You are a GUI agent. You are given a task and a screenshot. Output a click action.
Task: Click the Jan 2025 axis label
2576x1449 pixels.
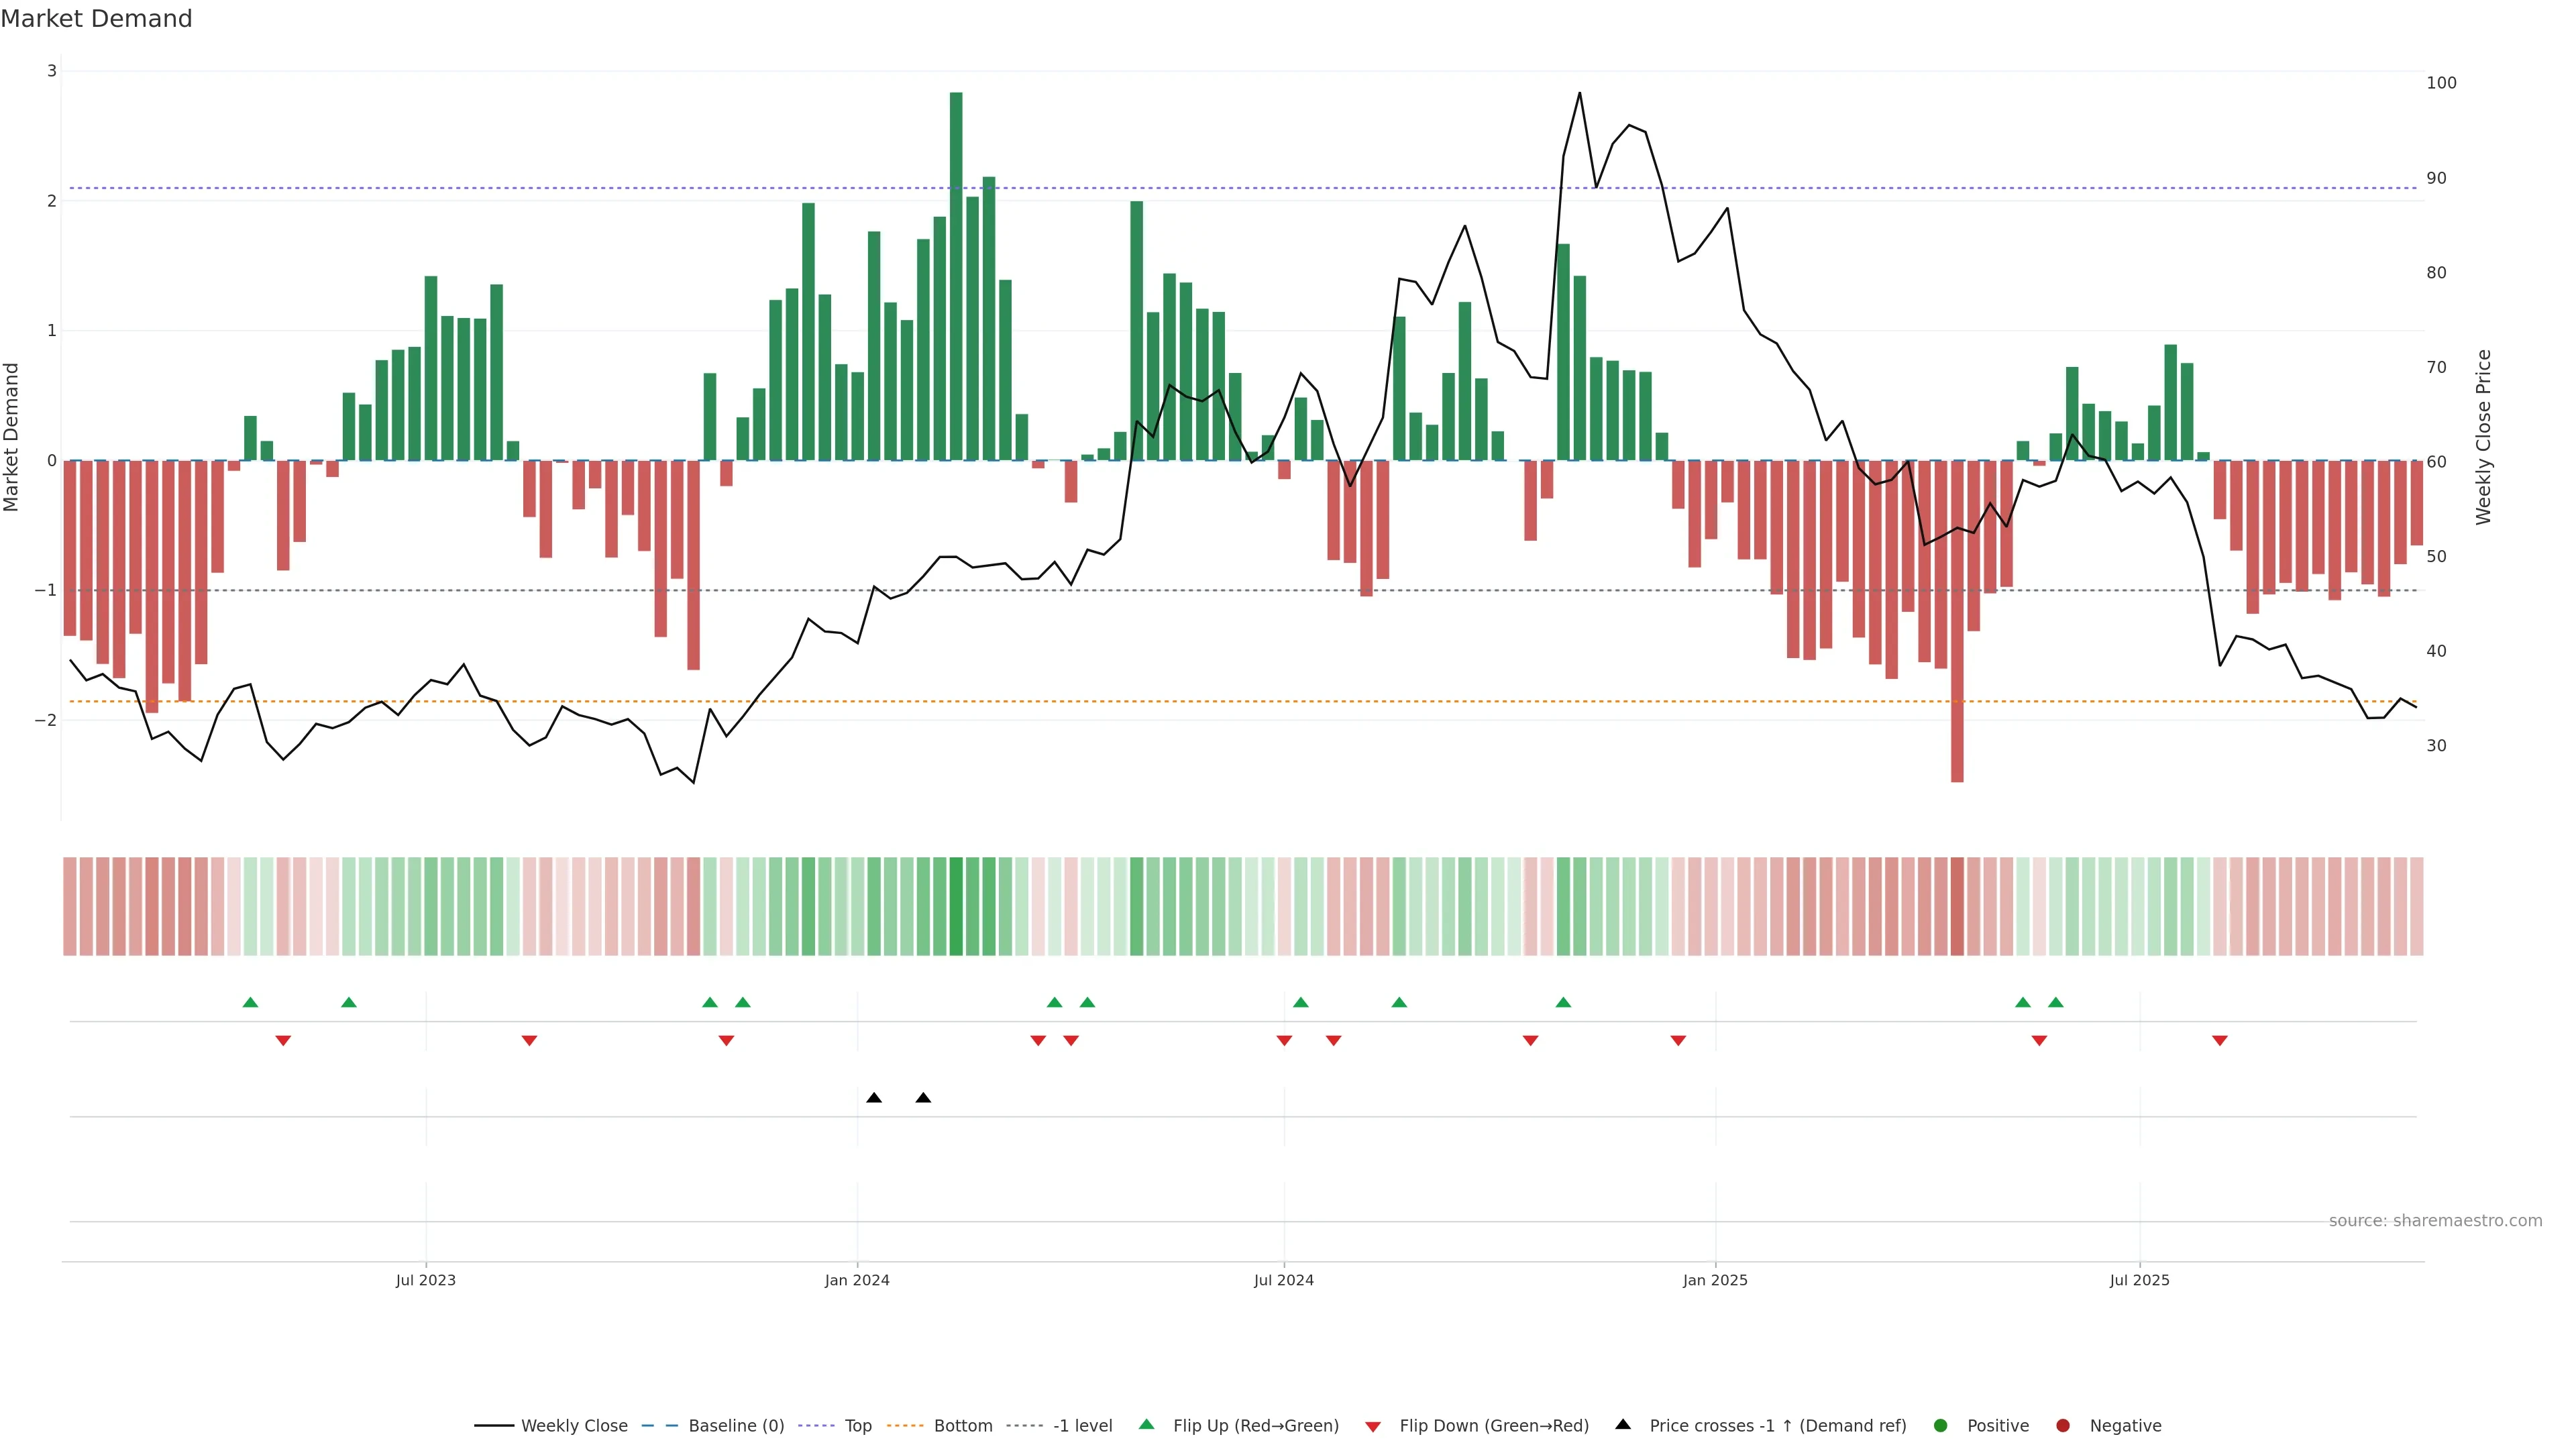[1715, 1280]
